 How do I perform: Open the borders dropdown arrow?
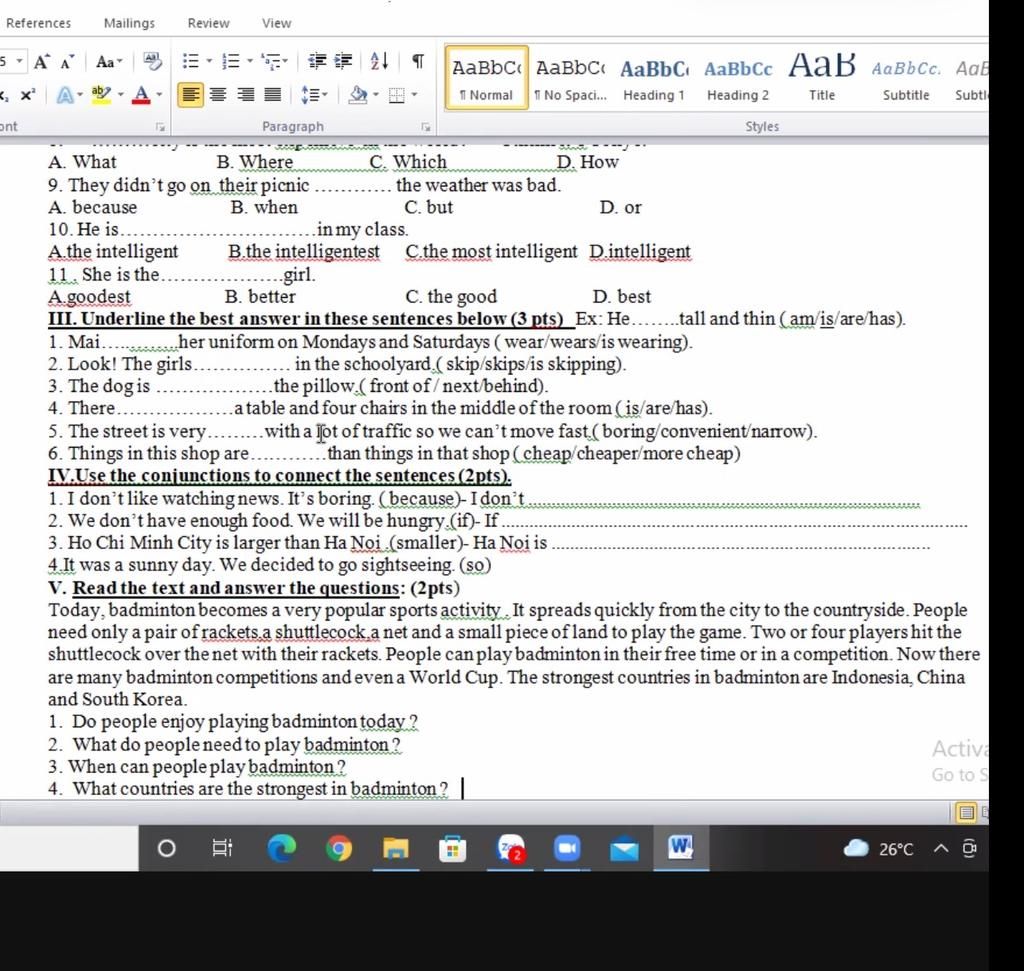(414, 95)
